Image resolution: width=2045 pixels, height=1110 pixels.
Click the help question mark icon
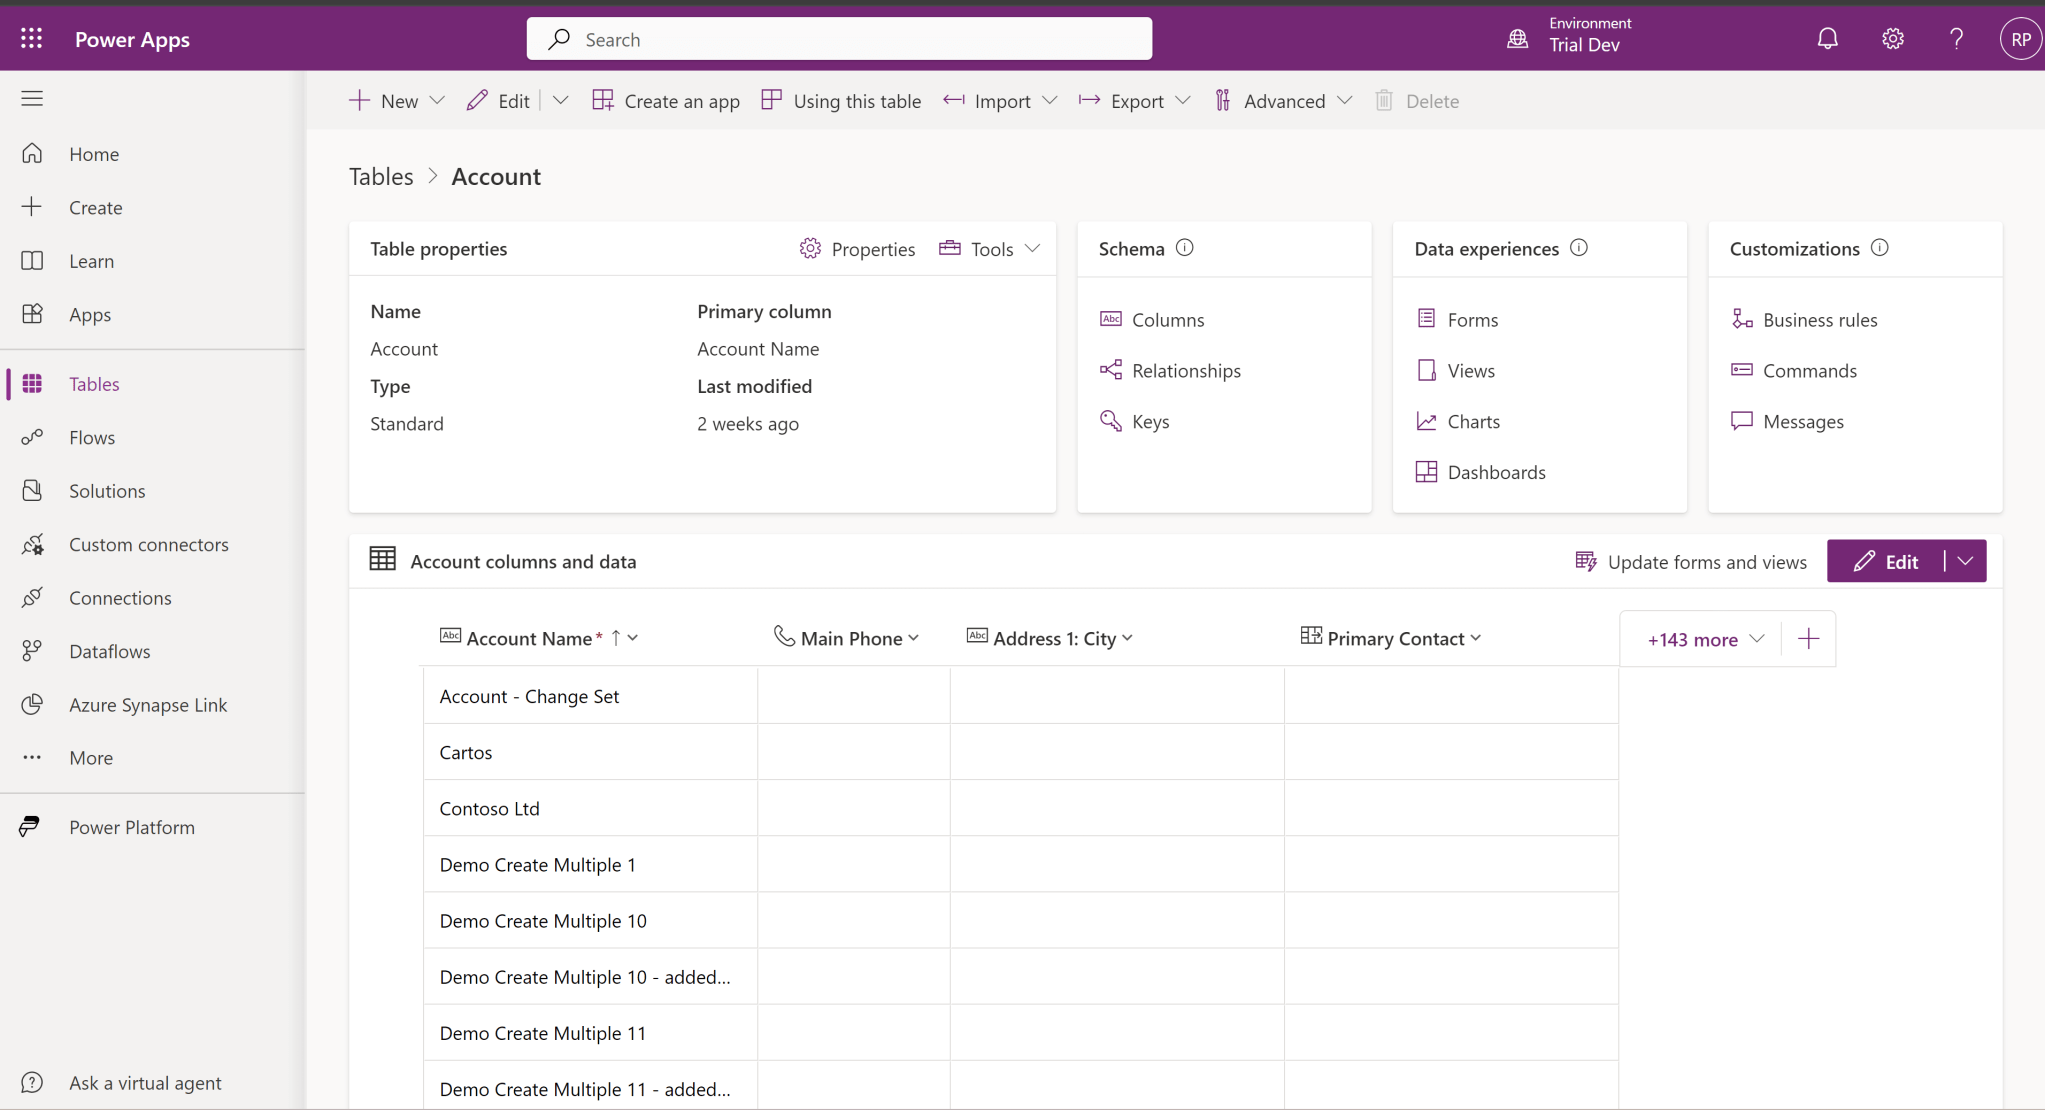(1956, 39)
